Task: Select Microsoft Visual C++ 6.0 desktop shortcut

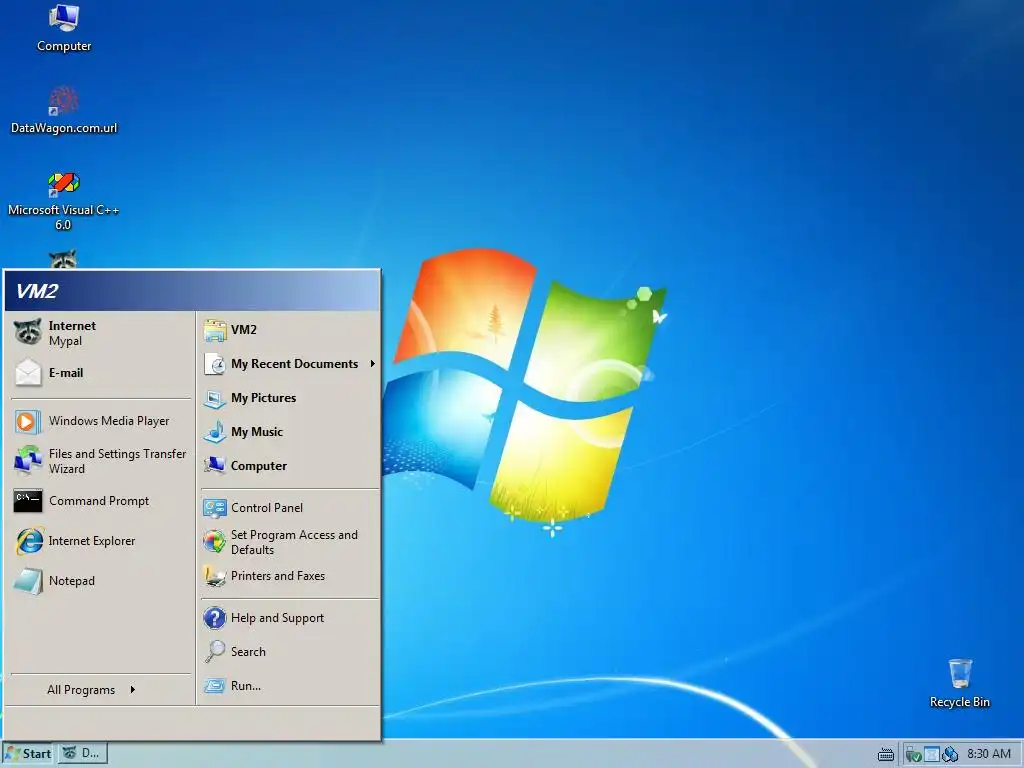Action: click(x=63, y=200)
